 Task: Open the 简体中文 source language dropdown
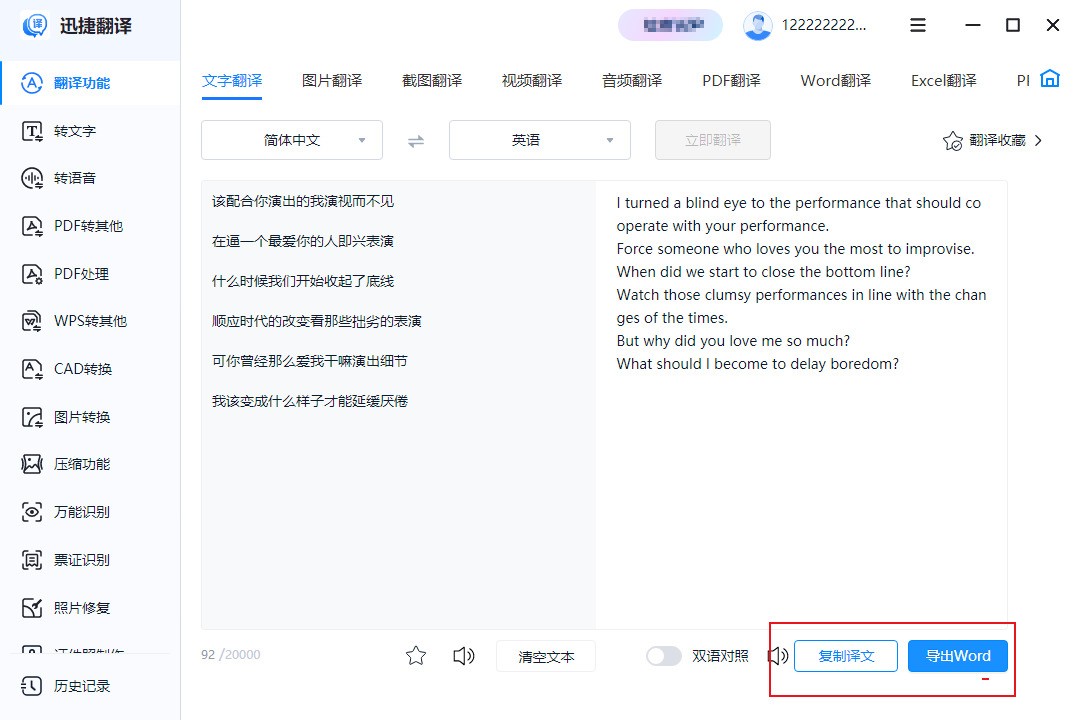coord(291,140)
